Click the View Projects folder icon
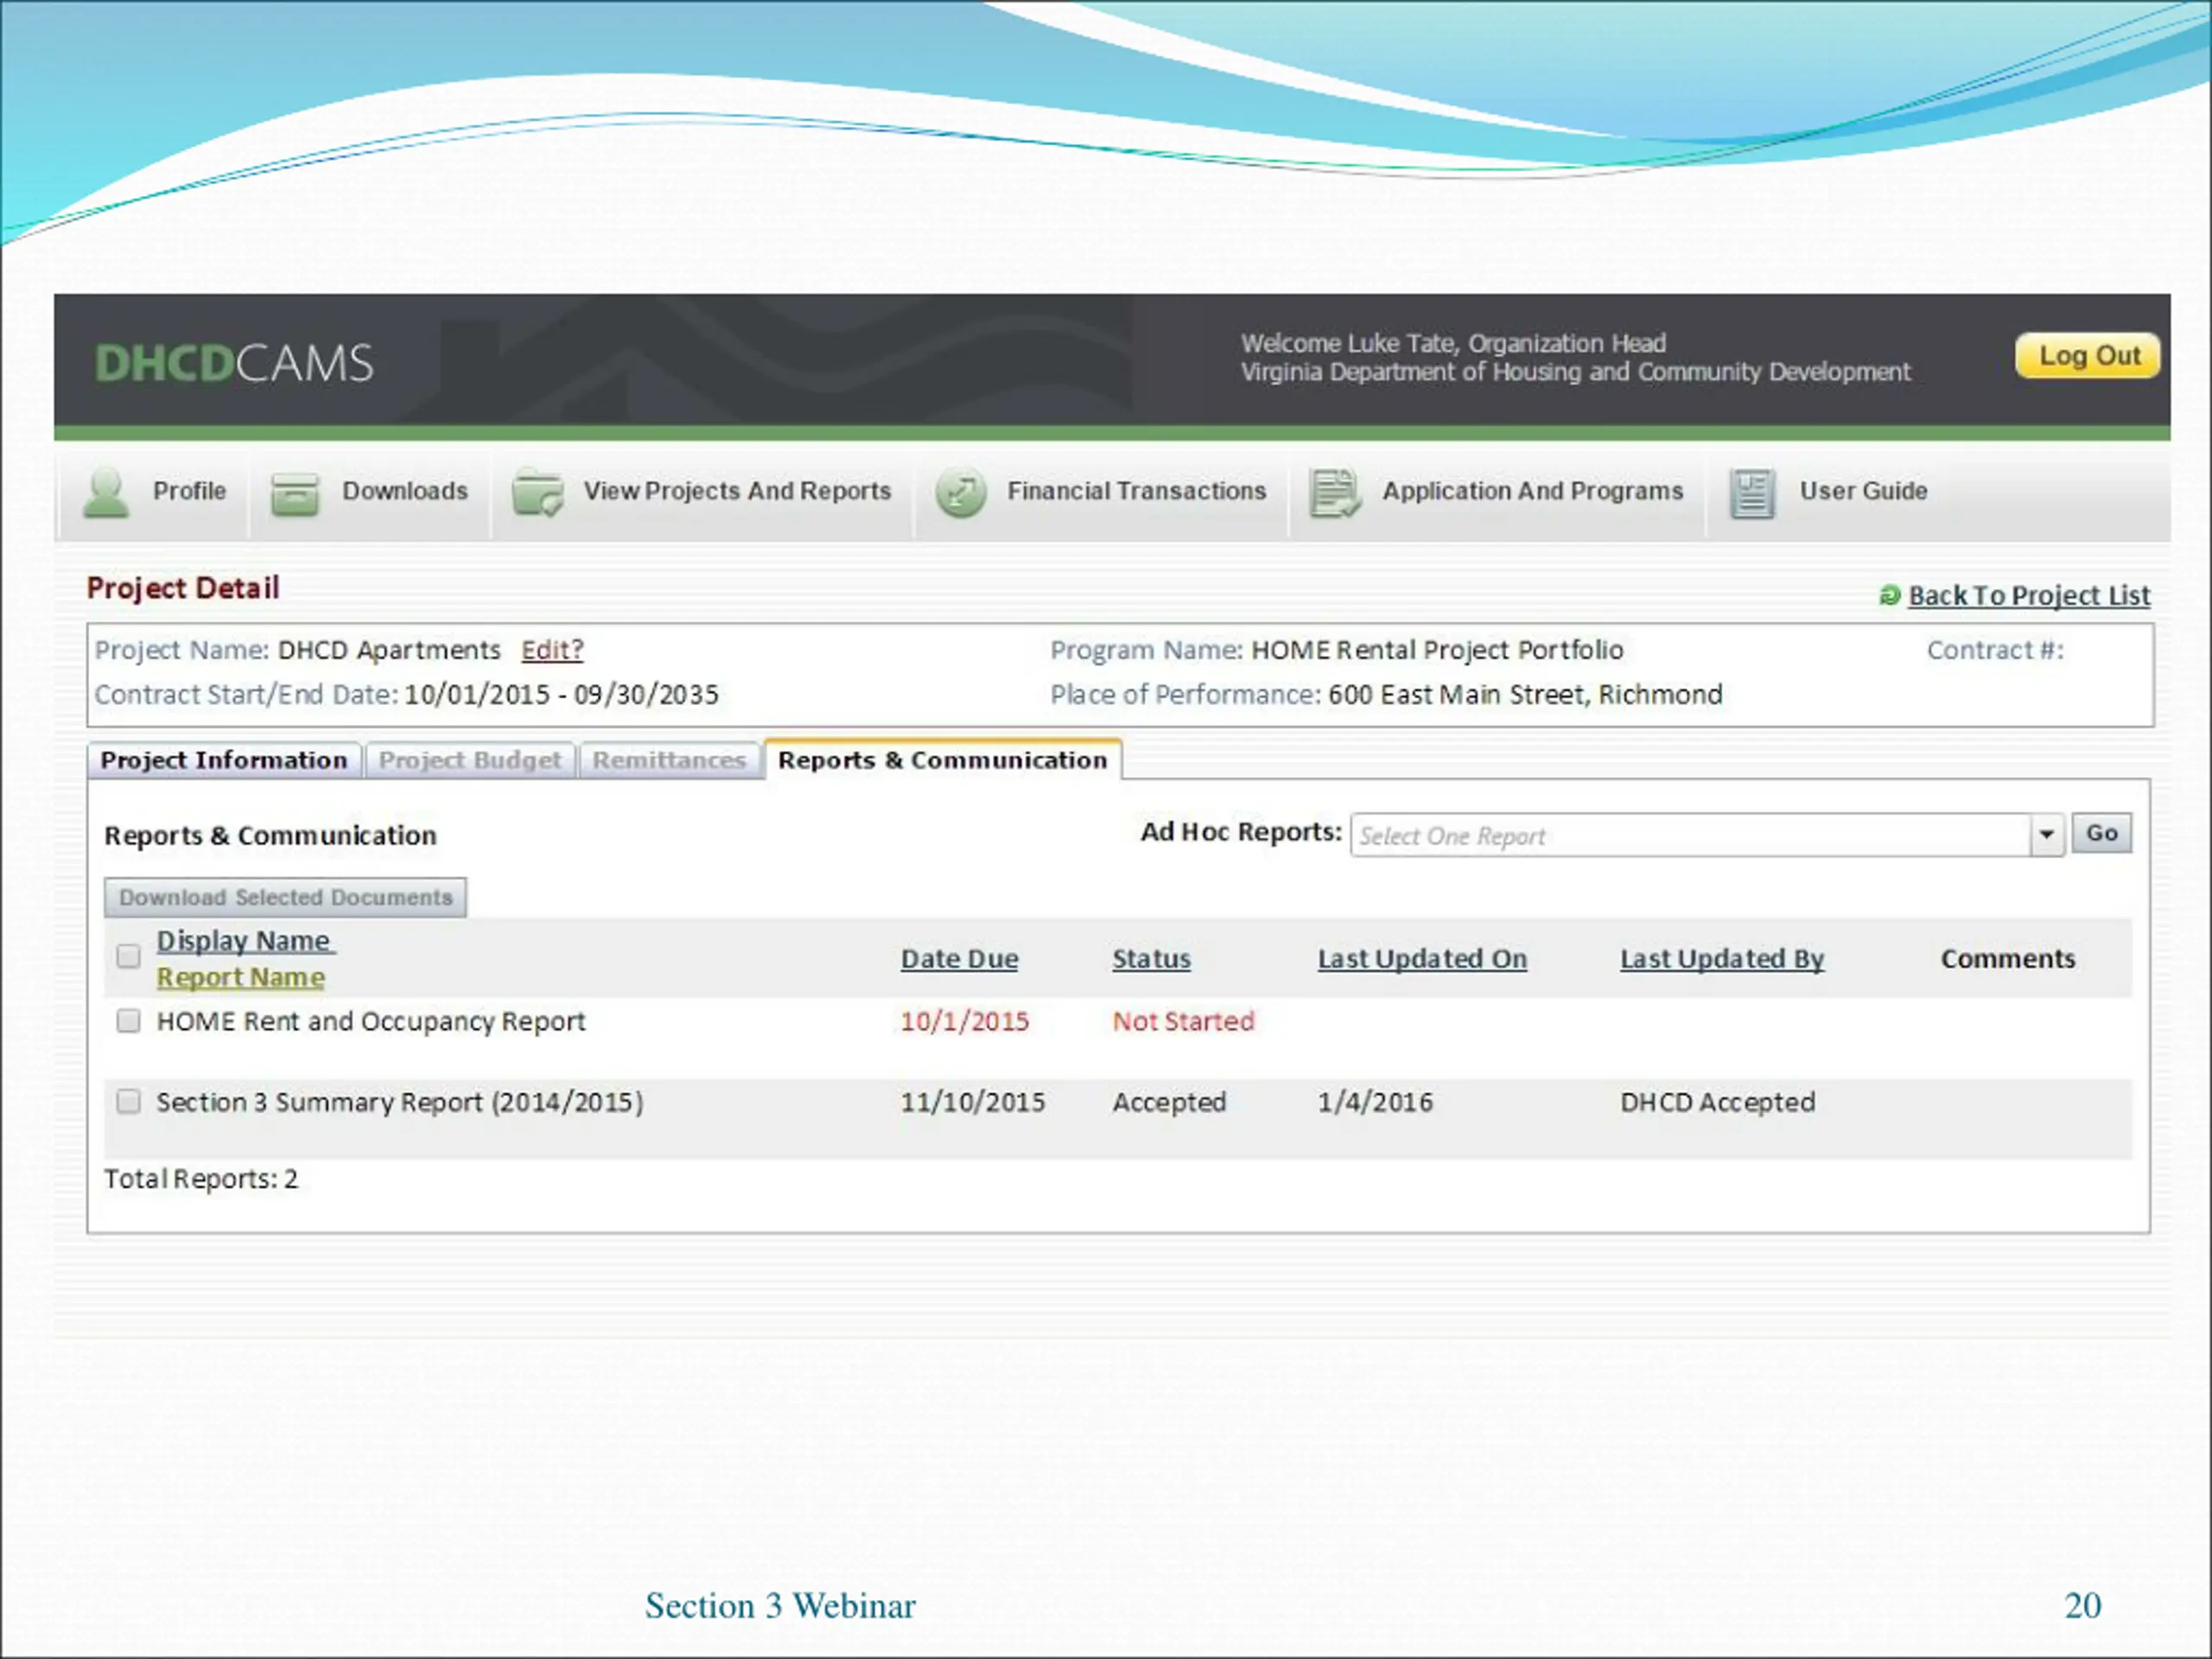The image size is (2212, 1659). coord(537,493)
